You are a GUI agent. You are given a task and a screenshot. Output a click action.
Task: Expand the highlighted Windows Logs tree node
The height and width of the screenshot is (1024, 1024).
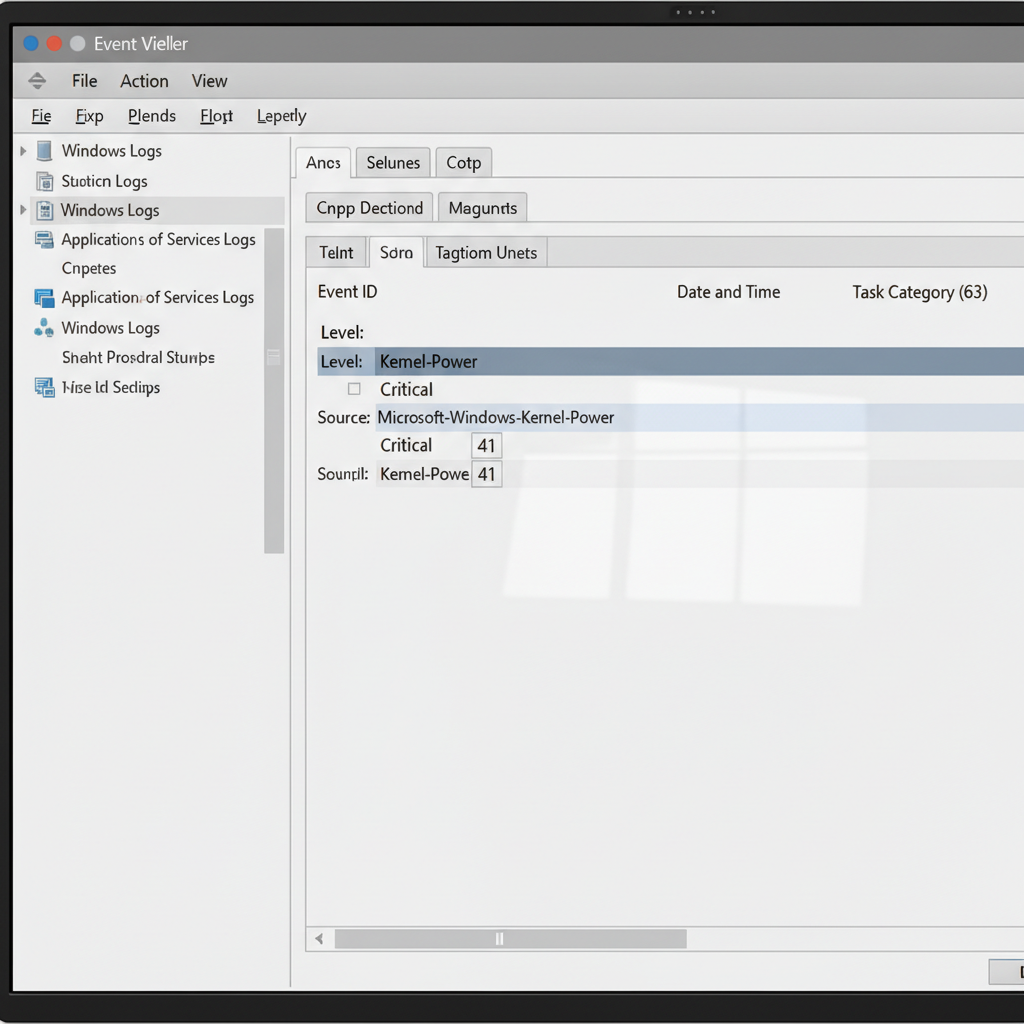(23, 211)
